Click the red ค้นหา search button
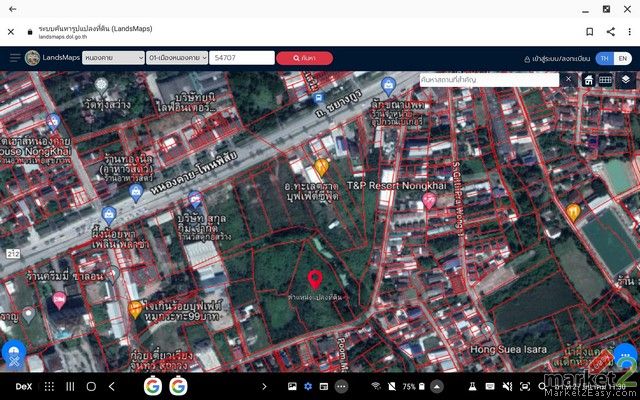Screen dimensions: 640x400 click(304, 58)
